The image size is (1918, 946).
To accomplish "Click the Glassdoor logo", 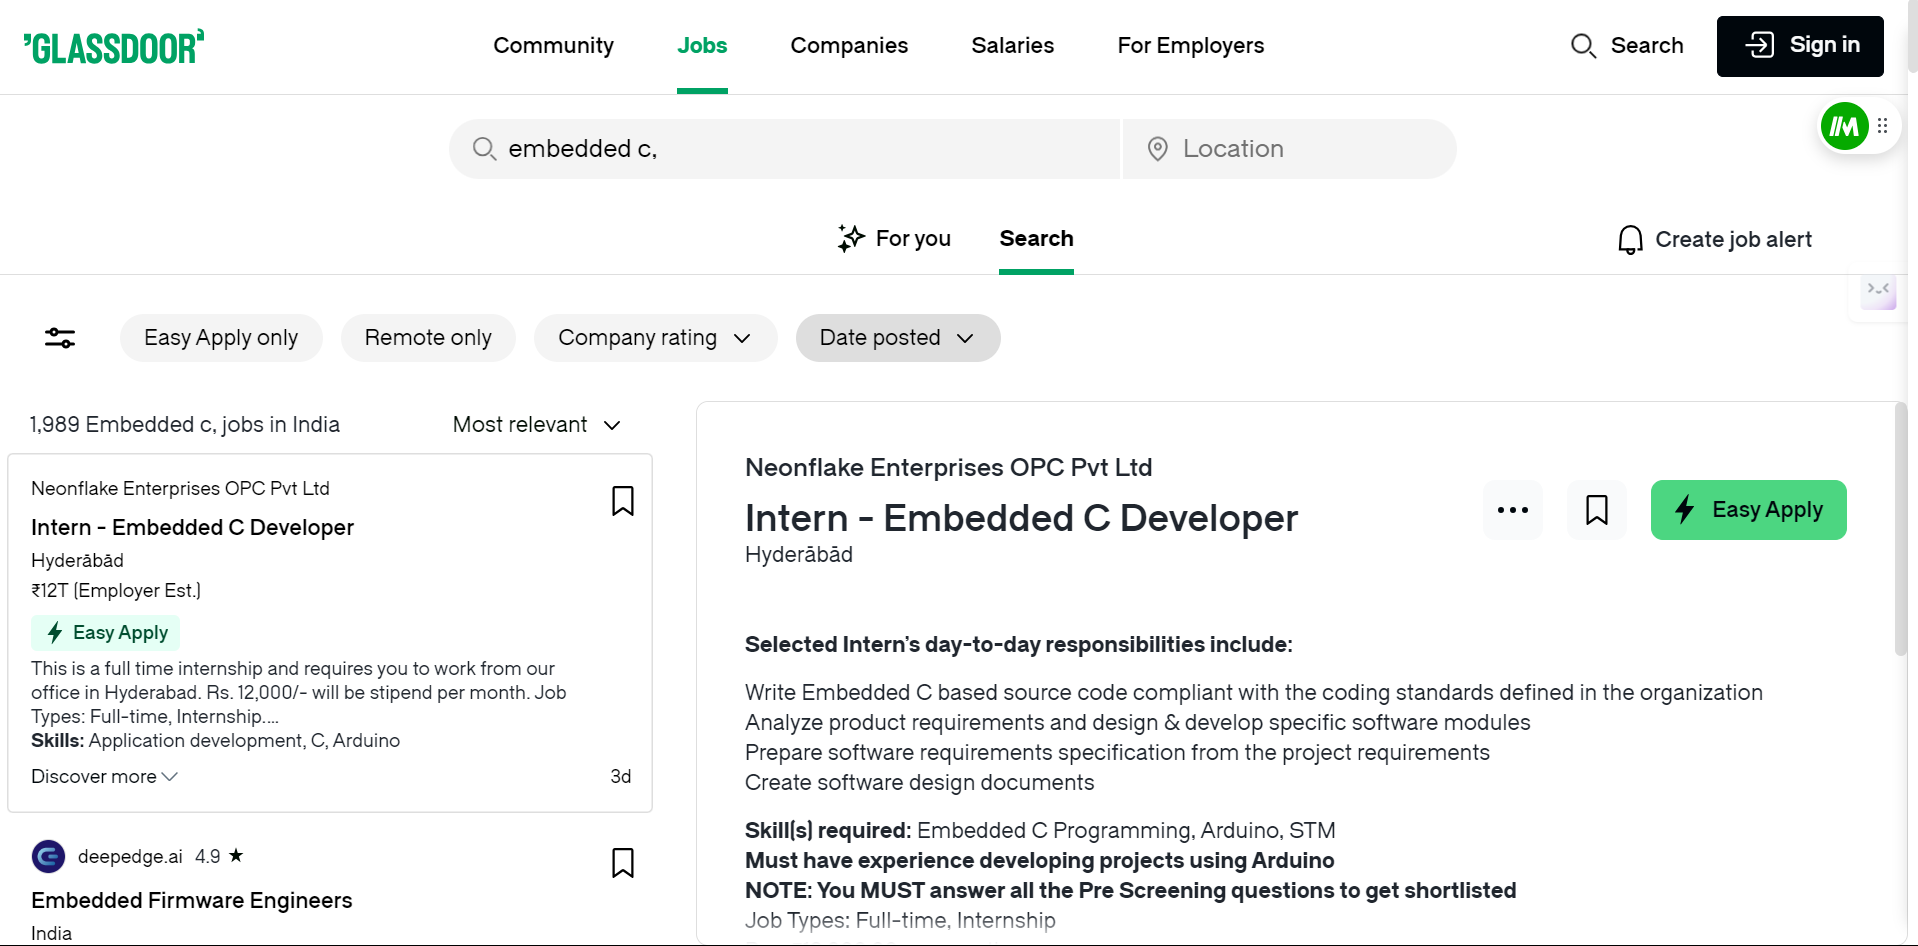I will [113, 46].
